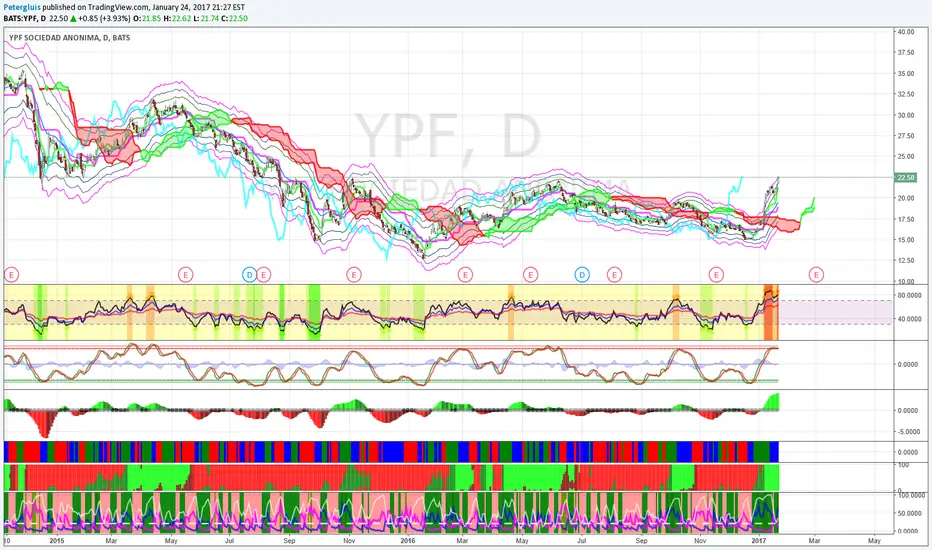932x550 pixels.
Task: Click the Mar label just after 2017
Action: coord(814,541)
